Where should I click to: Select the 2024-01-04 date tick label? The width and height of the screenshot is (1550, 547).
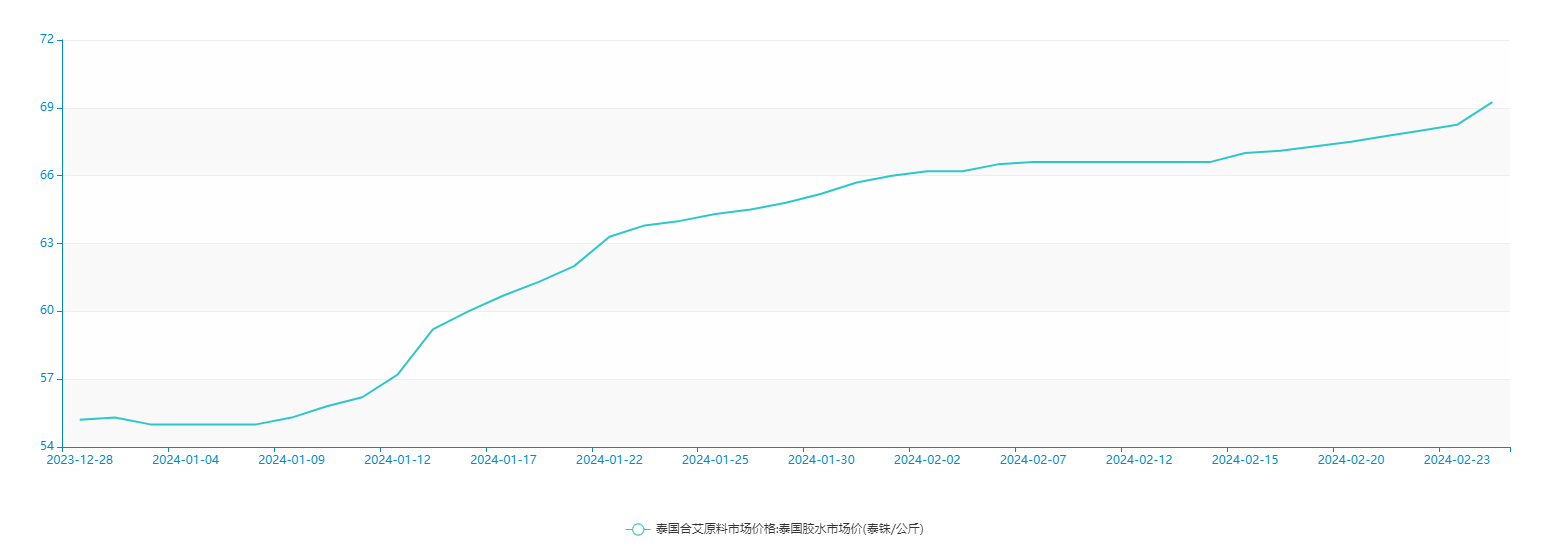coord(185,460)
